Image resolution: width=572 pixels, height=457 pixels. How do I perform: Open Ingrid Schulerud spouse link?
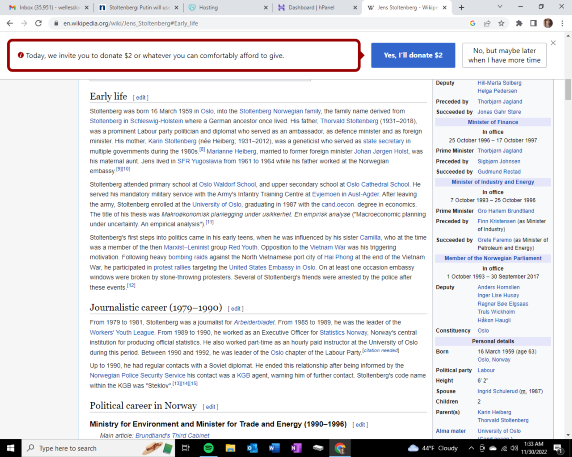pyautogui.click(x=498, y=391)
